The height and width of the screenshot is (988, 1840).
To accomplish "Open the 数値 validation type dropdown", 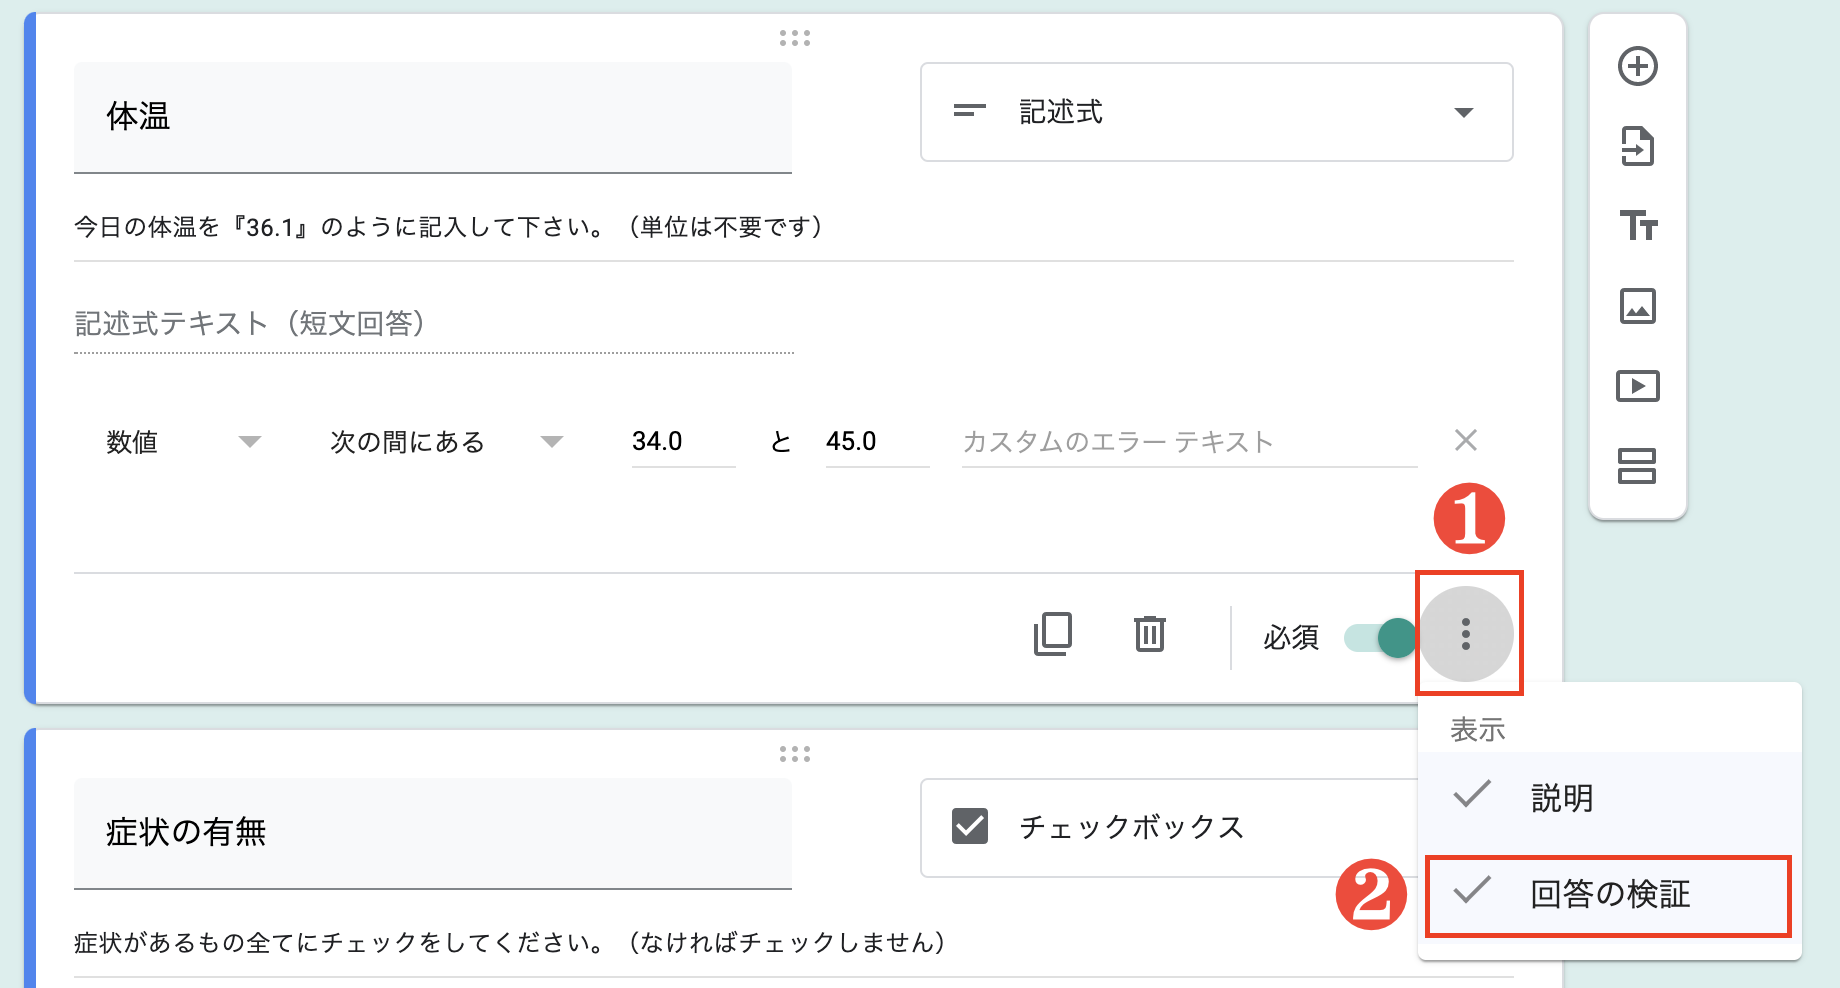I will click(x=183, y=442).
